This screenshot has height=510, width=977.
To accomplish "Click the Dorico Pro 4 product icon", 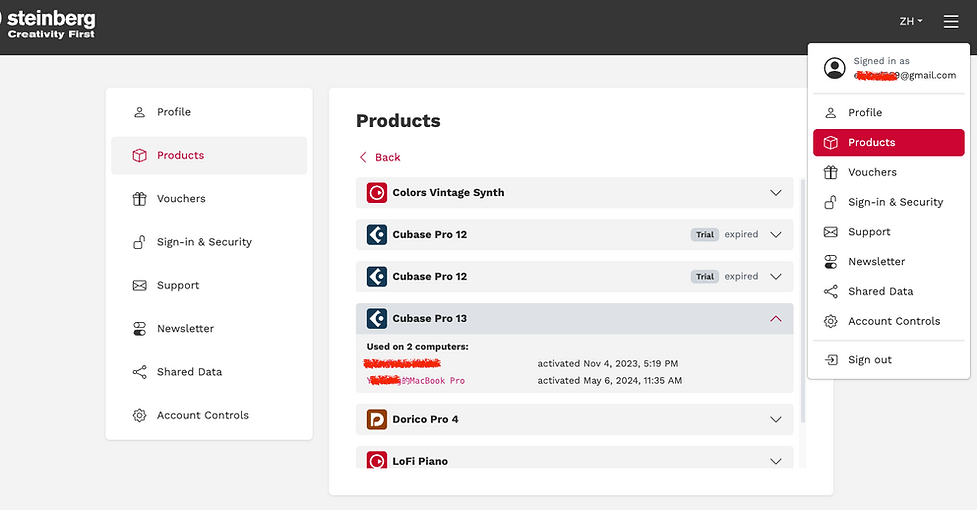I will [377, 420].
